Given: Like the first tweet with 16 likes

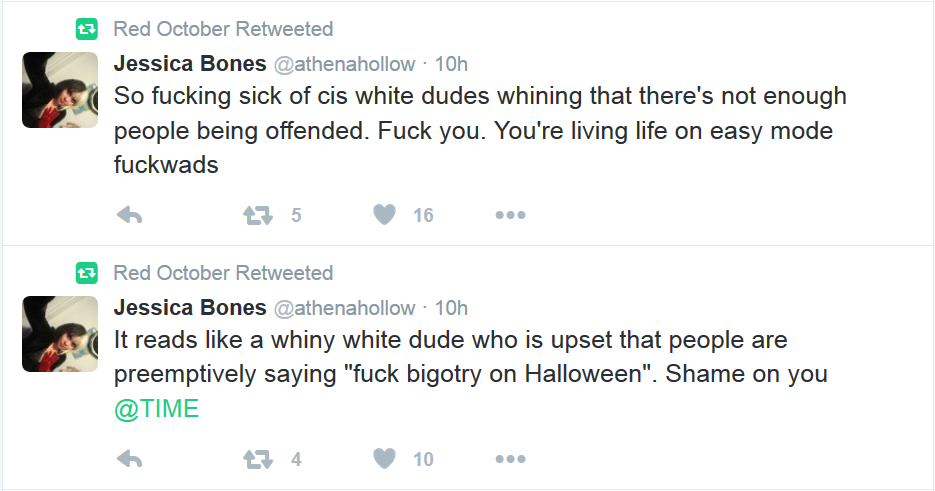Looking at the screenshot, I should [x=385, y=215].
